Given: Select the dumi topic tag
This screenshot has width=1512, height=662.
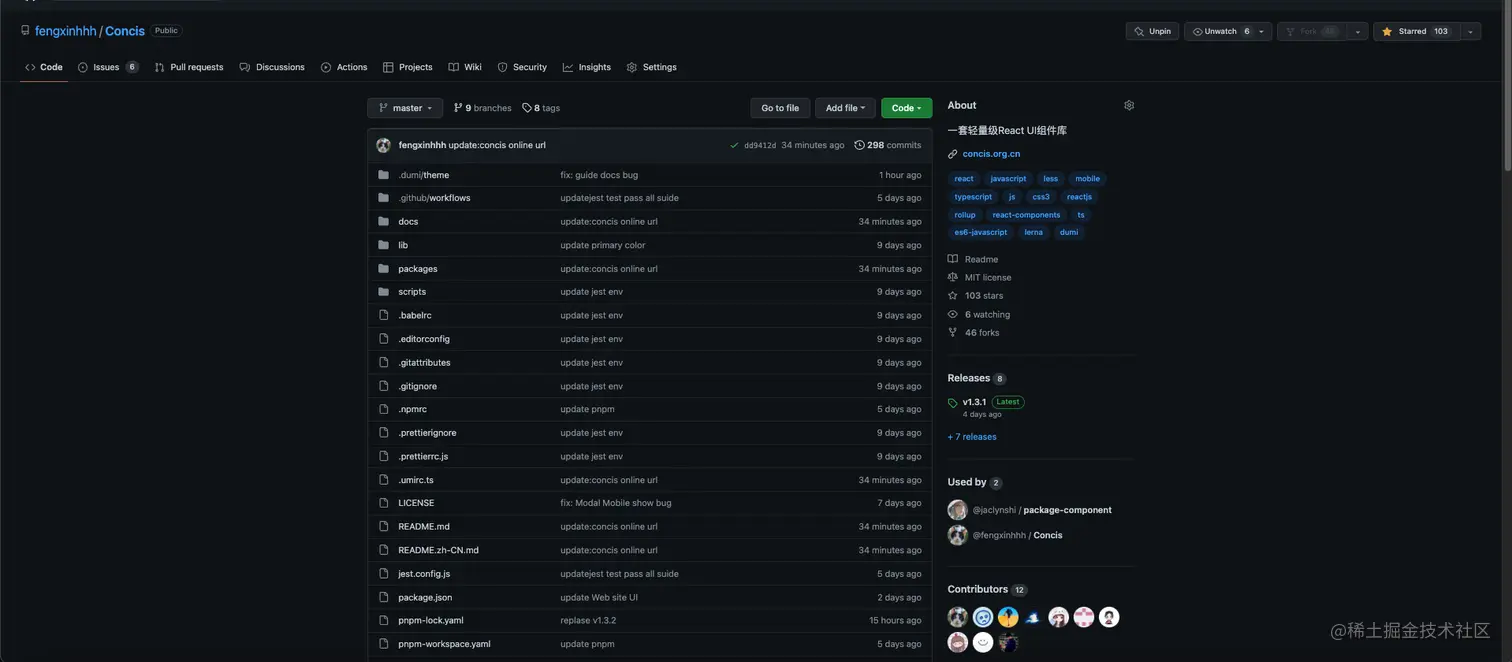Looking at the screenshot, I should tap(1069, 232).
